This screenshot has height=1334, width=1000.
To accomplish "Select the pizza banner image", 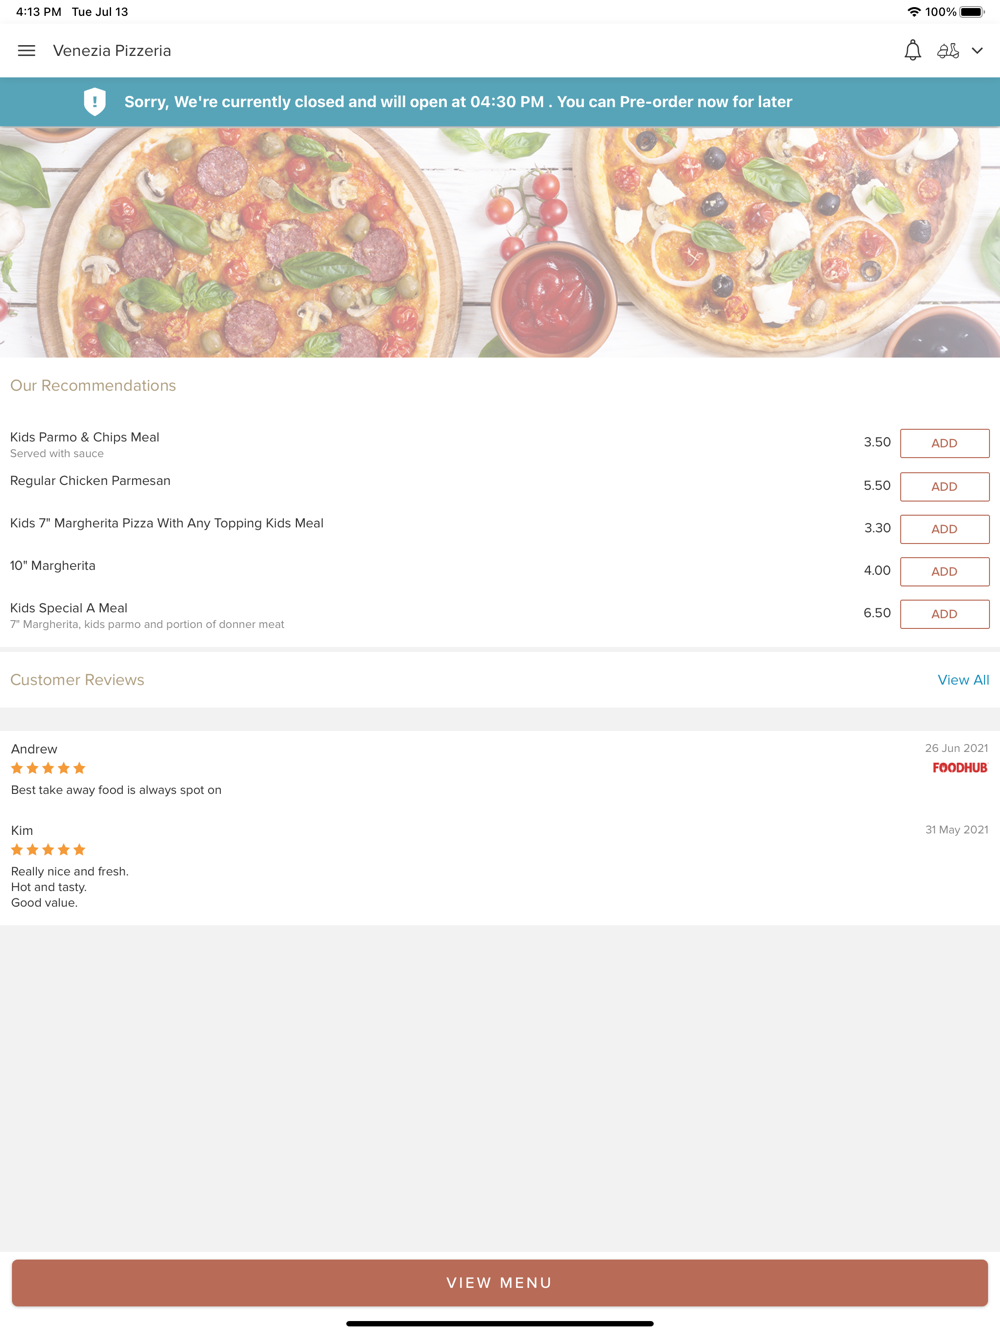I will 500,242.
